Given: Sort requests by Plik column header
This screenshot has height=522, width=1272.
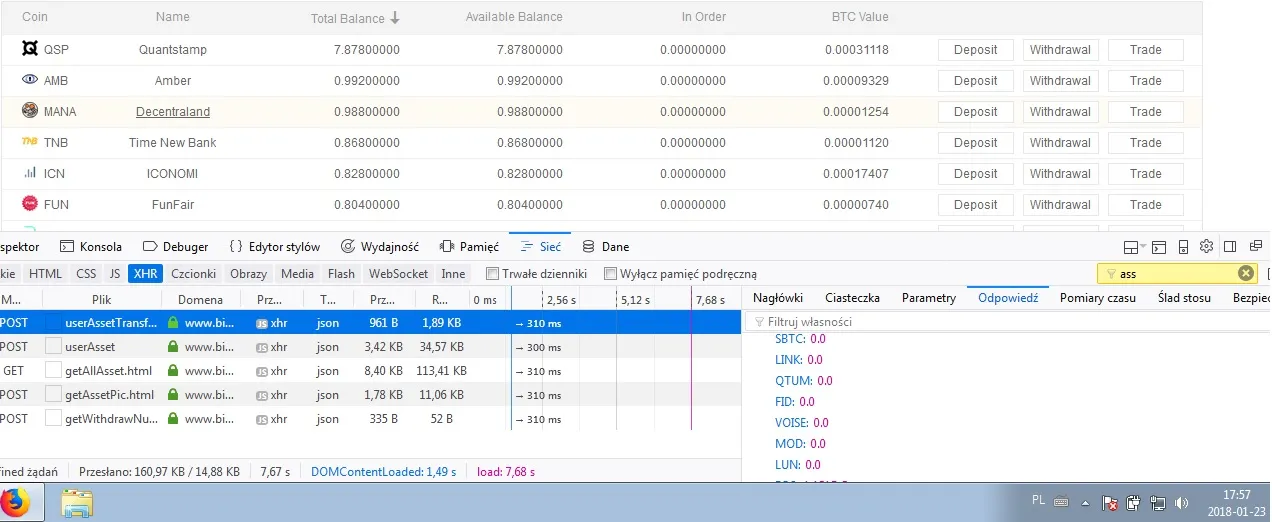Looking at the screenshot, I should [101, 299].
